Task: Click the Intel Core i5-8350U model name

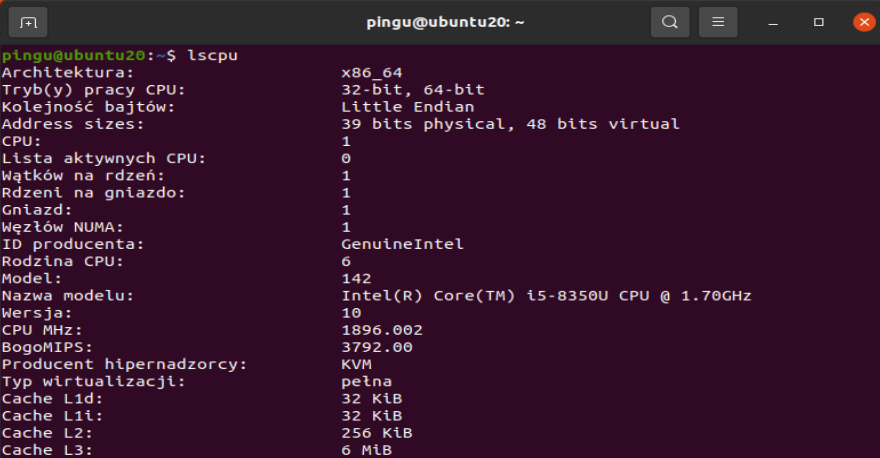Action: click(546, 296)
